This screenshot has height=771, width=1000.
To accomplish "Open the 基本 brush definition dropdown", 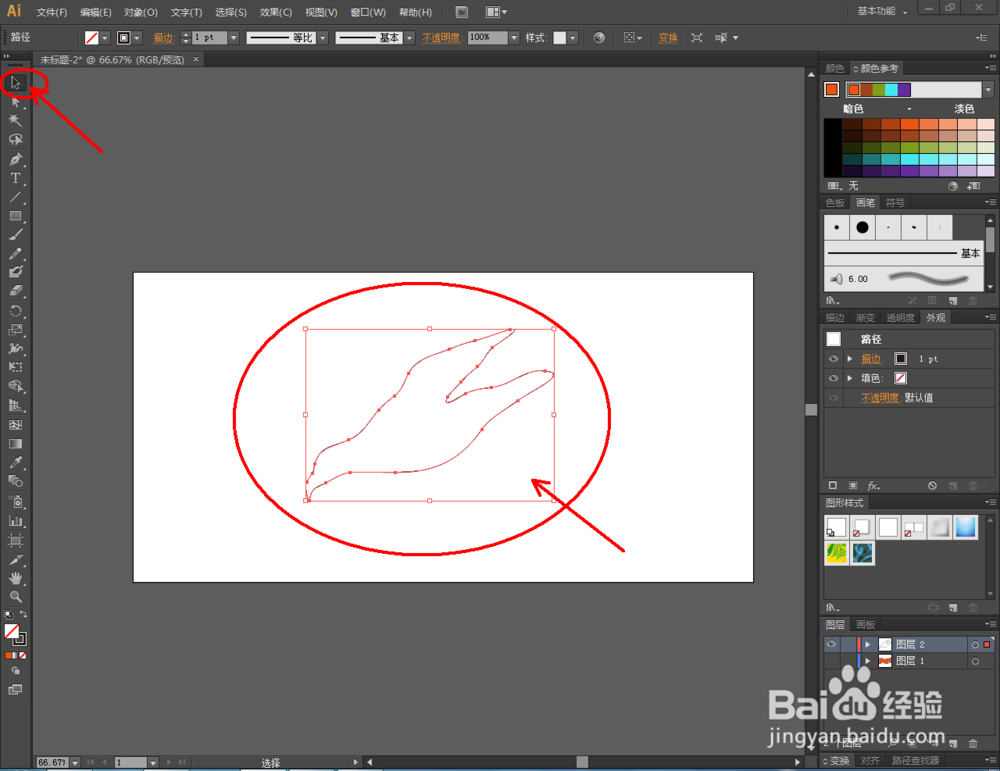I will 409,38.
